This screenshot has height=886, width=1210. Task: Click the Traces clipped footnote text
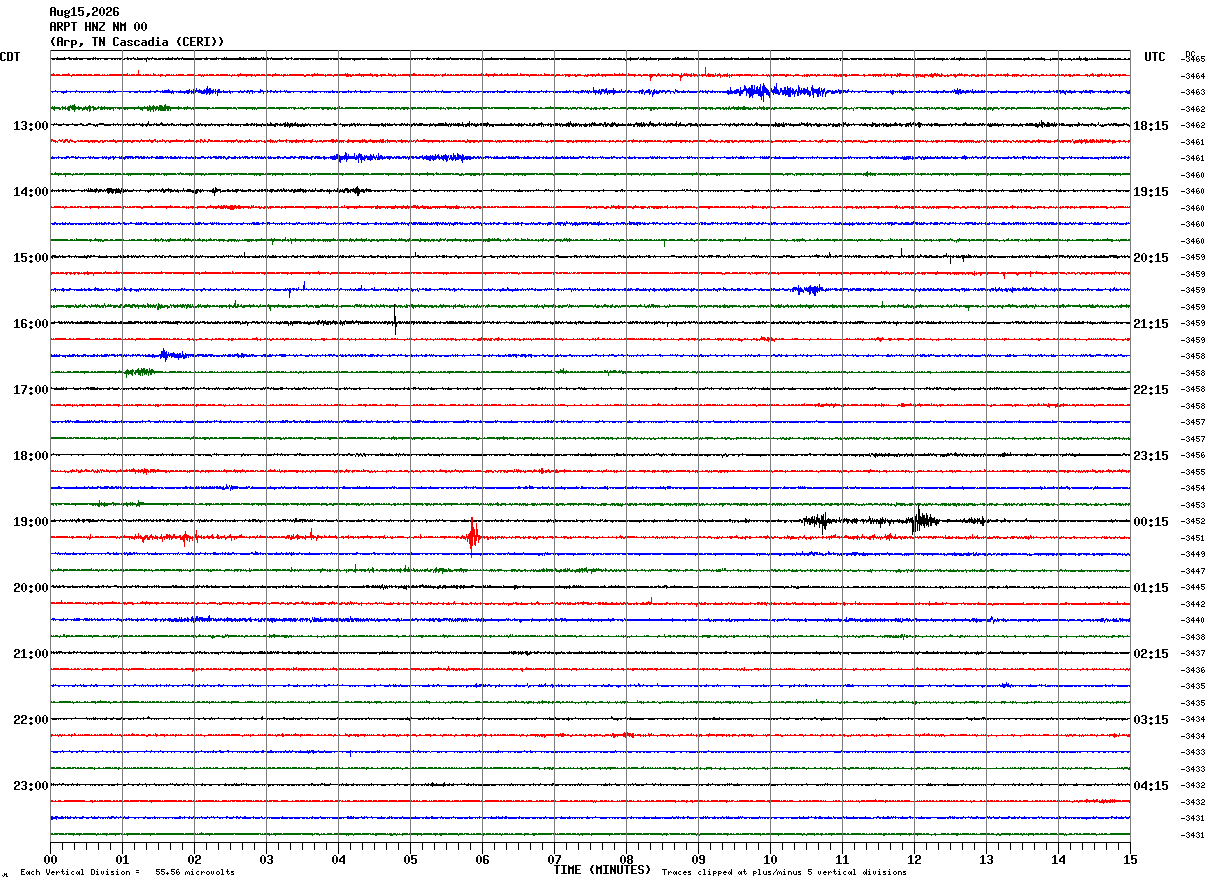pyautogui.click(x=784, y=872)
